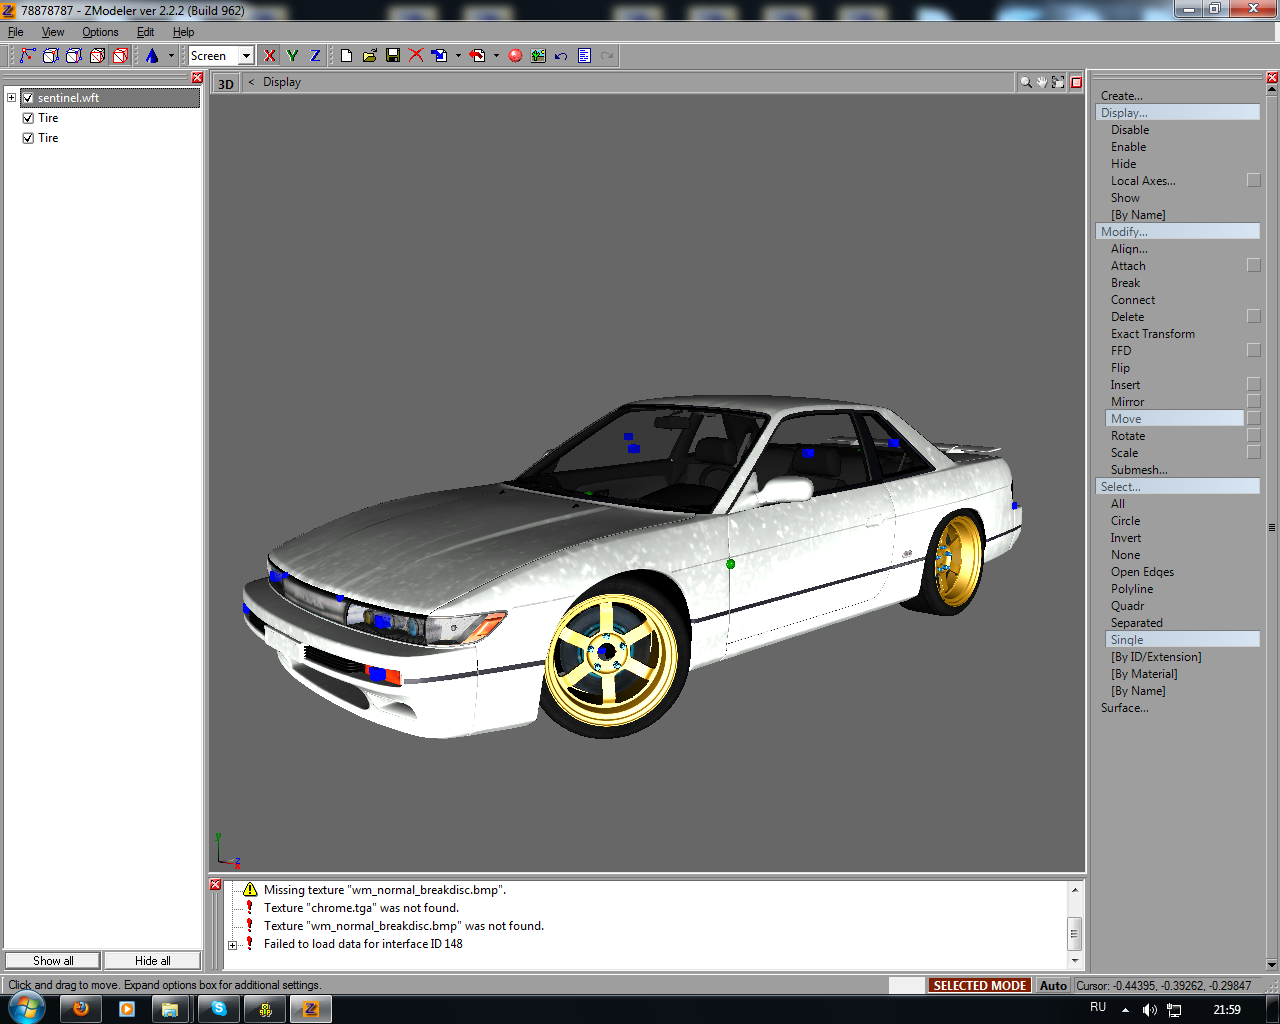Expand the Create... command group
The image size is (1280, 1024).
pyautogui.click(x=1121, y=96)
